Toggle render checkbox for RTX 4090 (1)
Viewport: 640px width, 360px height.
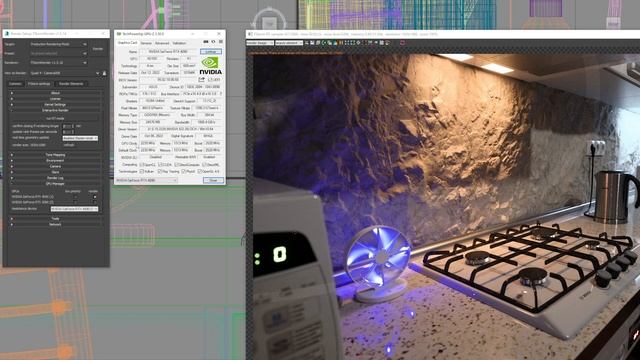(95, 197)
